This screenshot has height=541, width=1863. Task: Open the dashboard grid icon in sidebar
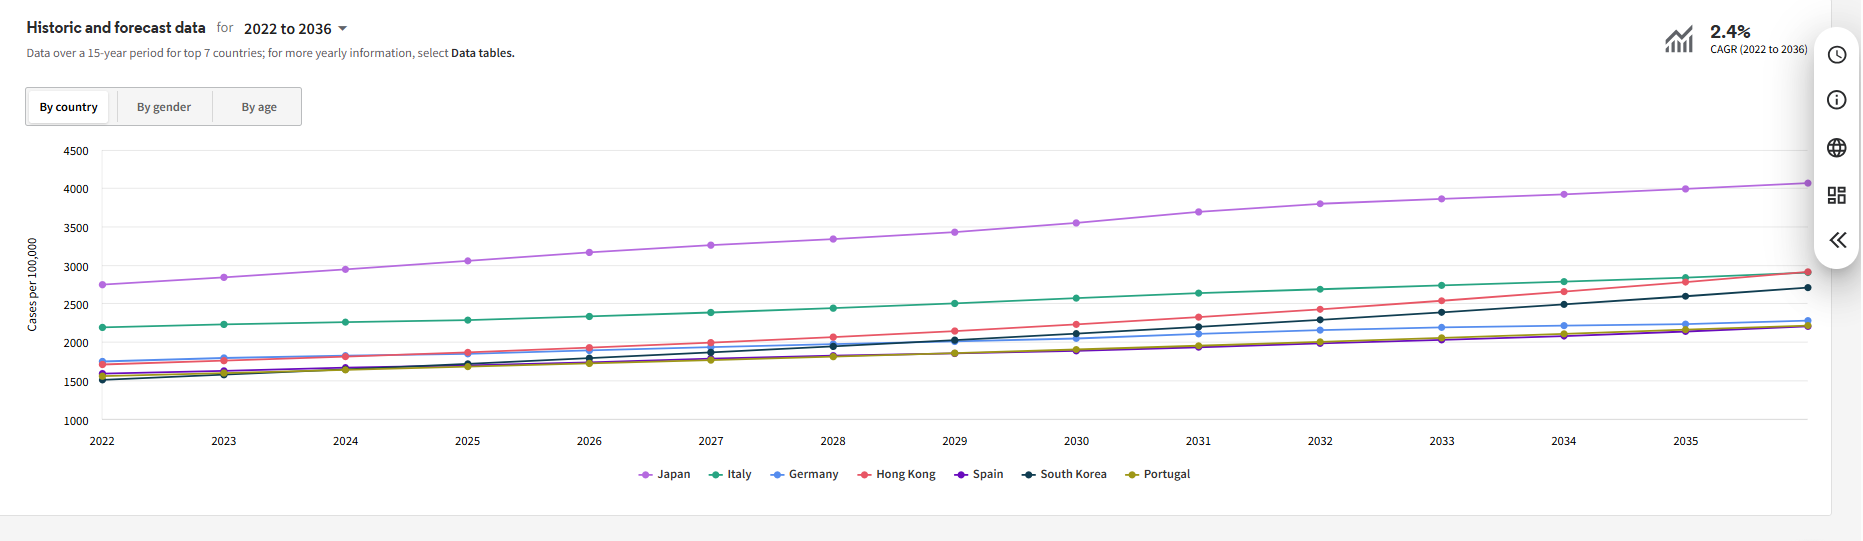pos(1836,195)
